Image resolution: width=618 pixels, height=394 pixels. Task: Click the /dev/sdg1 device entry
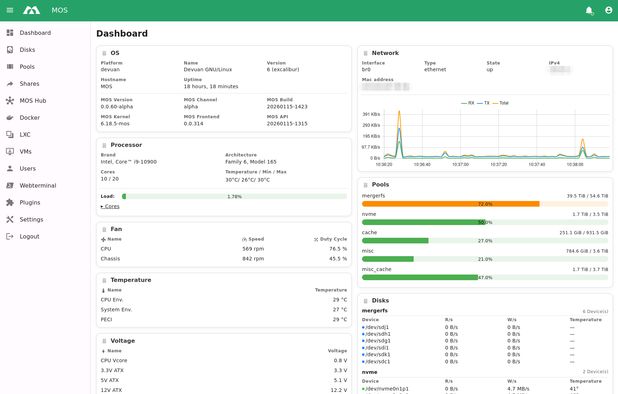coord(376,341)
